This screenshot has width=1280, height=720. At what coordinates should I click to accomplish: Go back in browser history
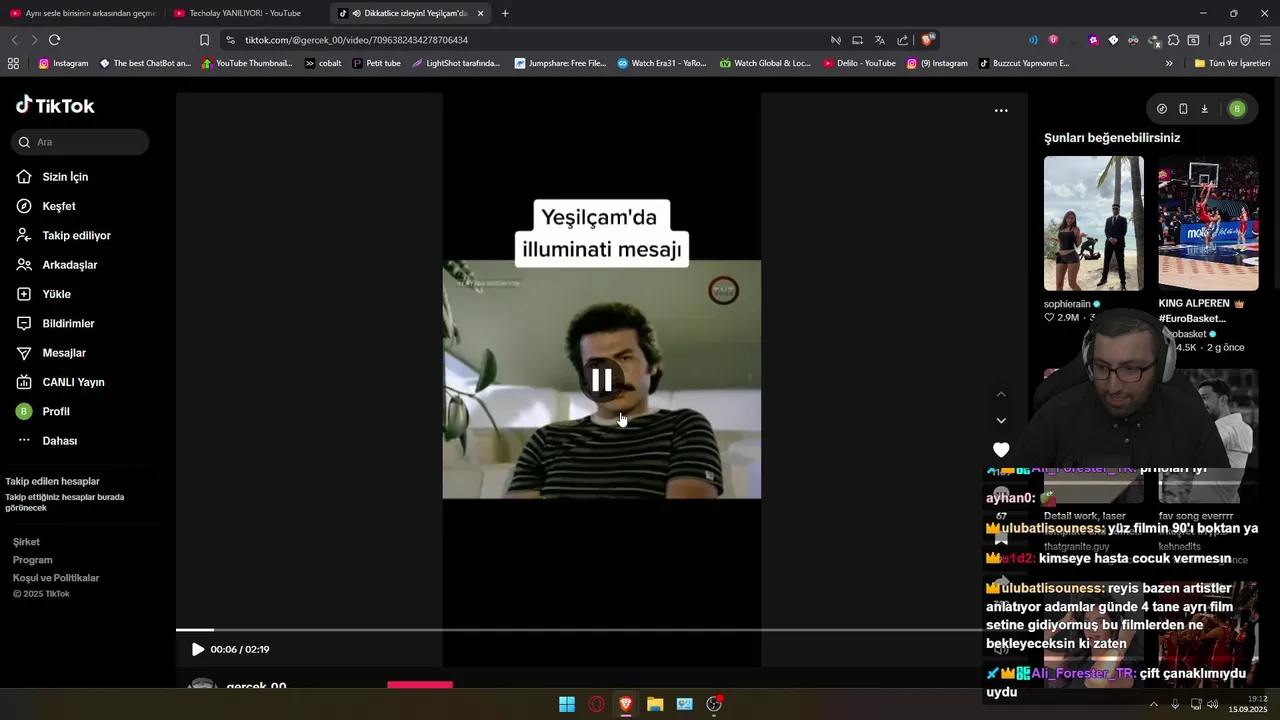(x=14, y=40)
